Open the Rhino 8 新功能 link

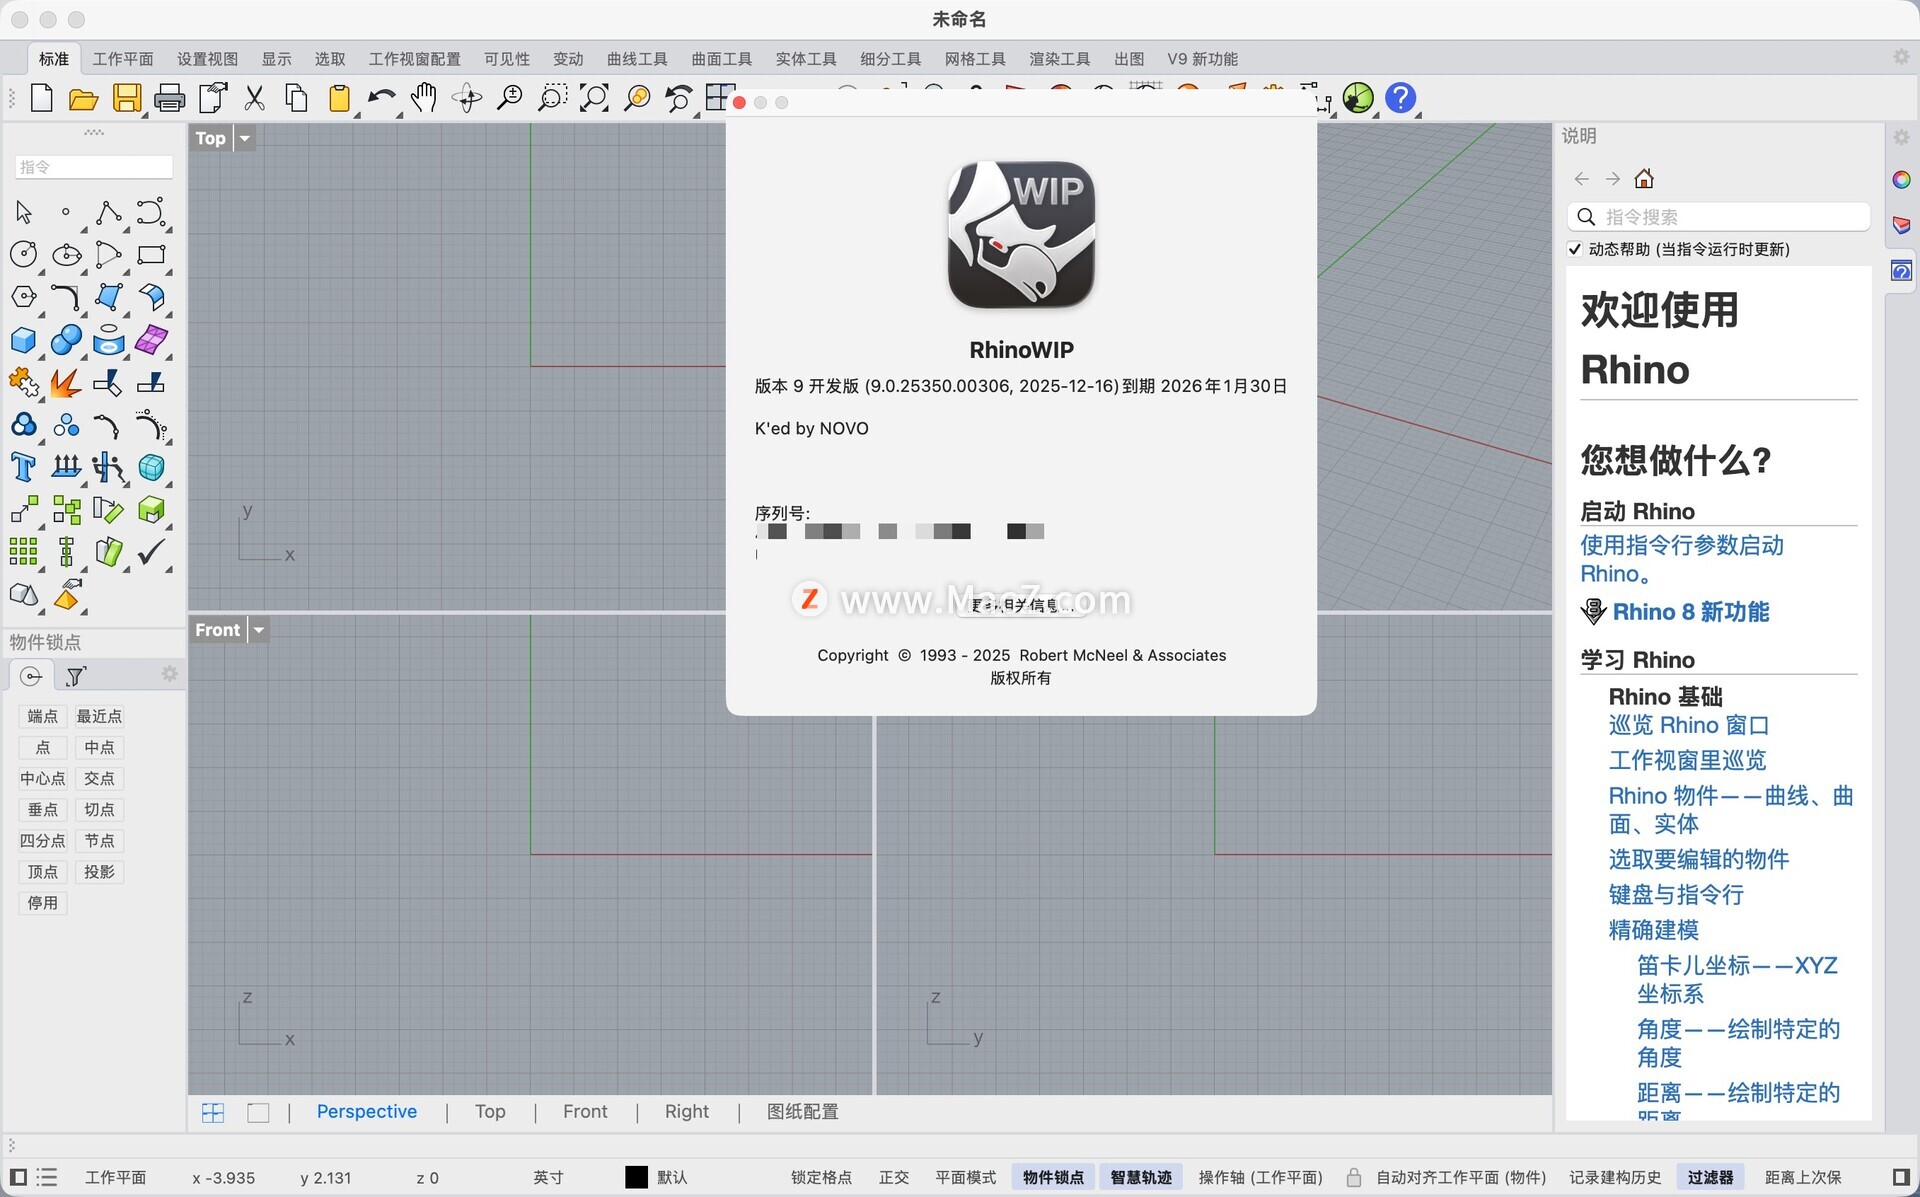[x=1690, y=612]
